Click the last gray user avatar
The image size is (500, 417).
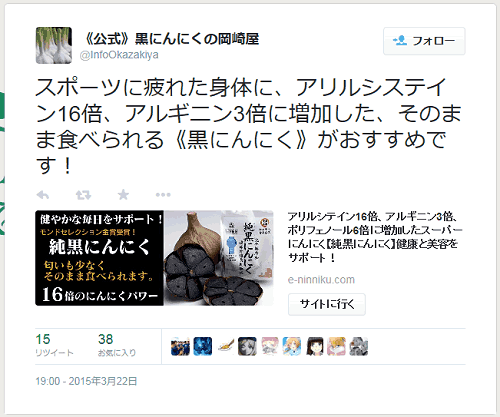(x=358, y=346)
